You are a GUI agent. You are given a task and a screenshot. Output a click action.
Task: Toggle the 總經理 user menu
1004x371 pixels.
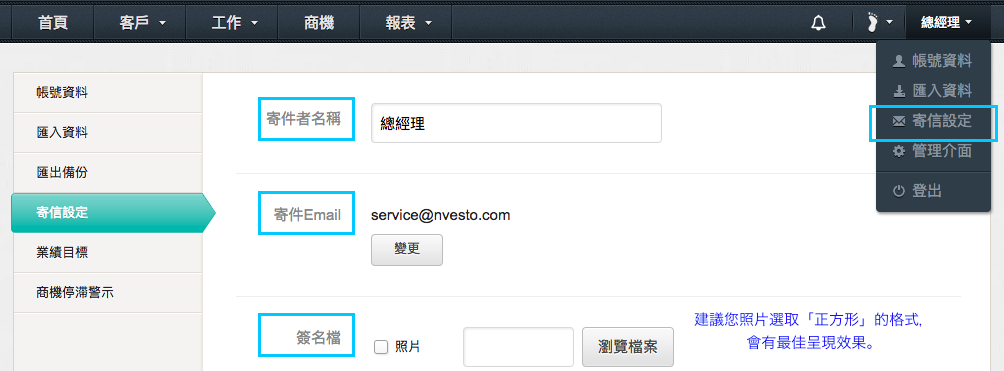click(946, 24)
